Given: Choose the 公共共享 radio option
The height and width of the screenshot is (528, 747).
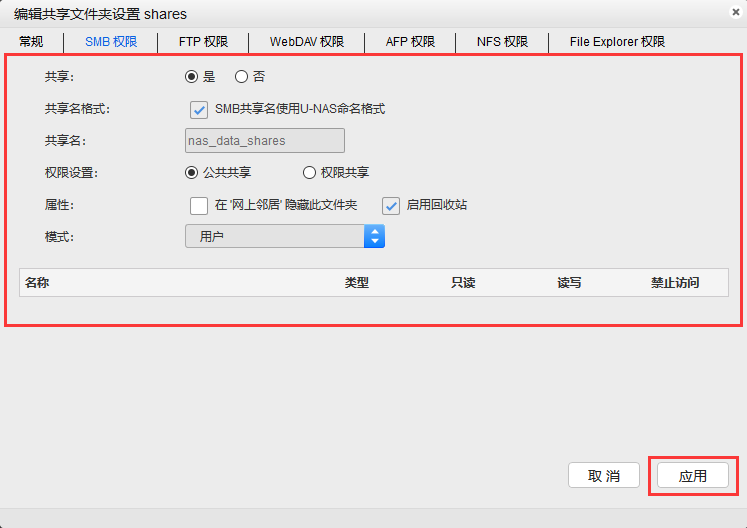Looking at the screenshot, I should pos(192,172).
